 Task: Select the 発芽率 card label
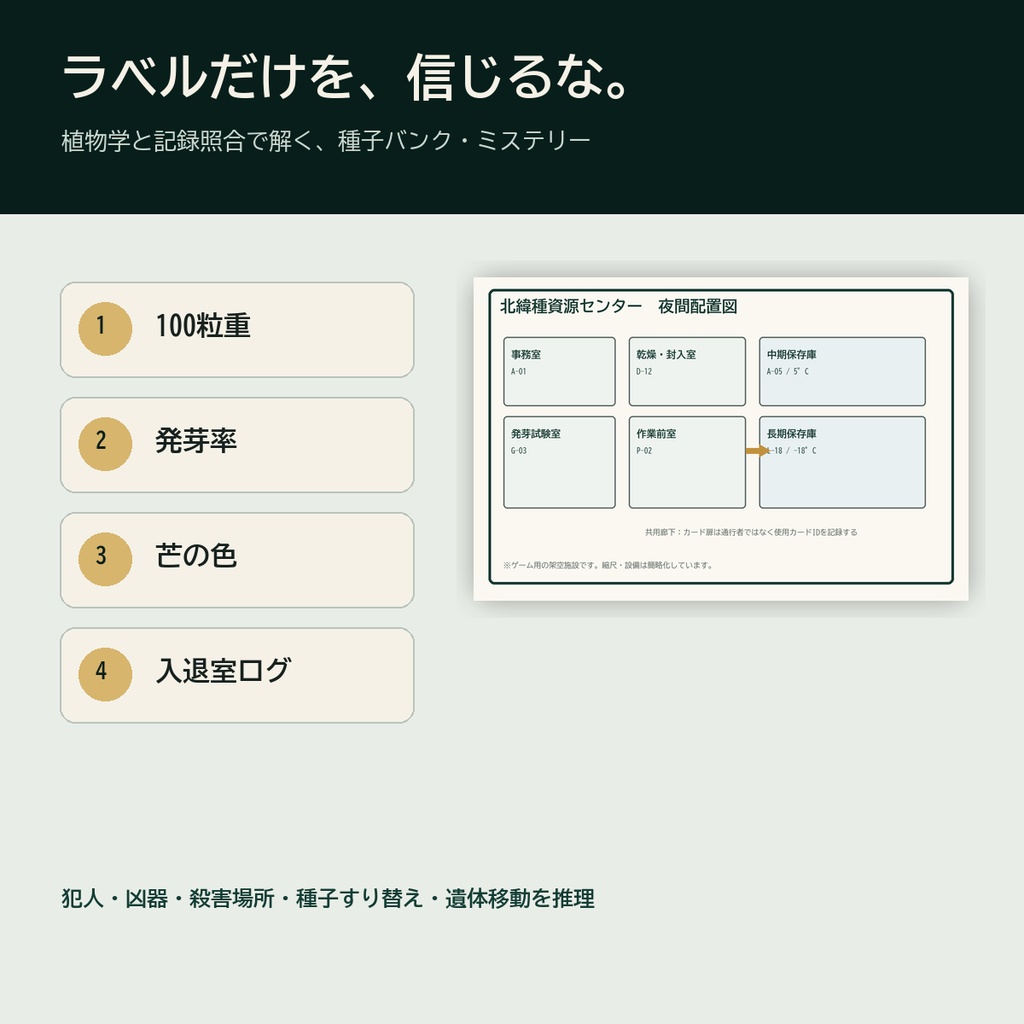196,441
